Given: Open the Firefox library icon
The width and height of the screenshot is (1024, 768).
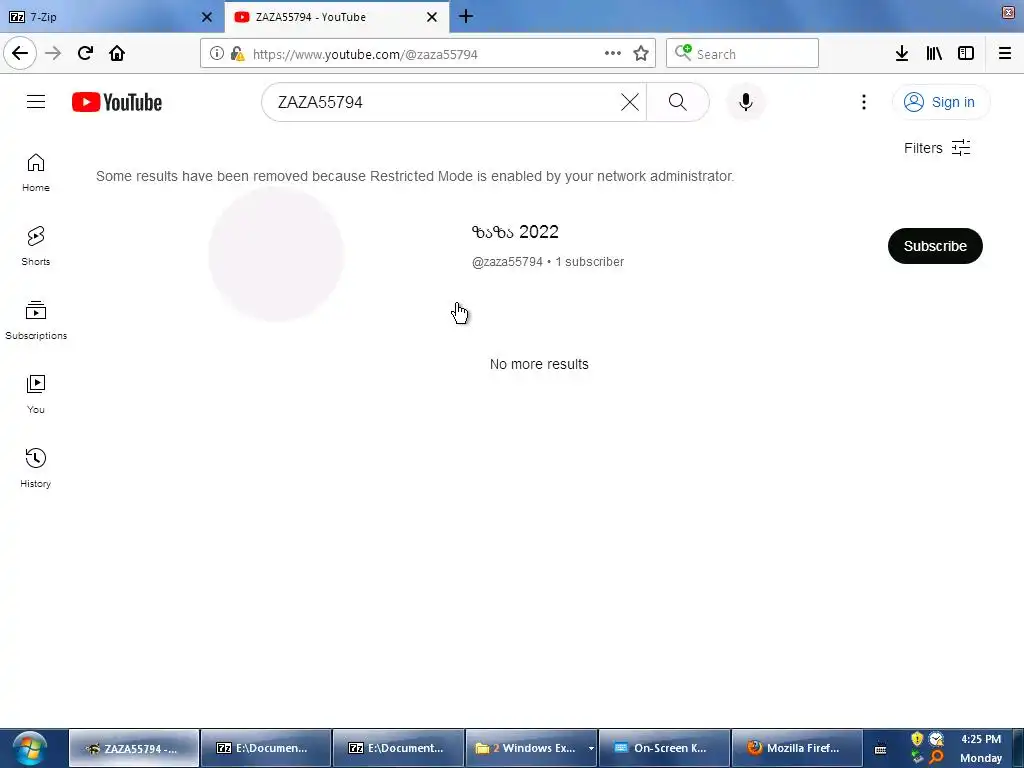Looking at the screenshot, I should 934,54.
